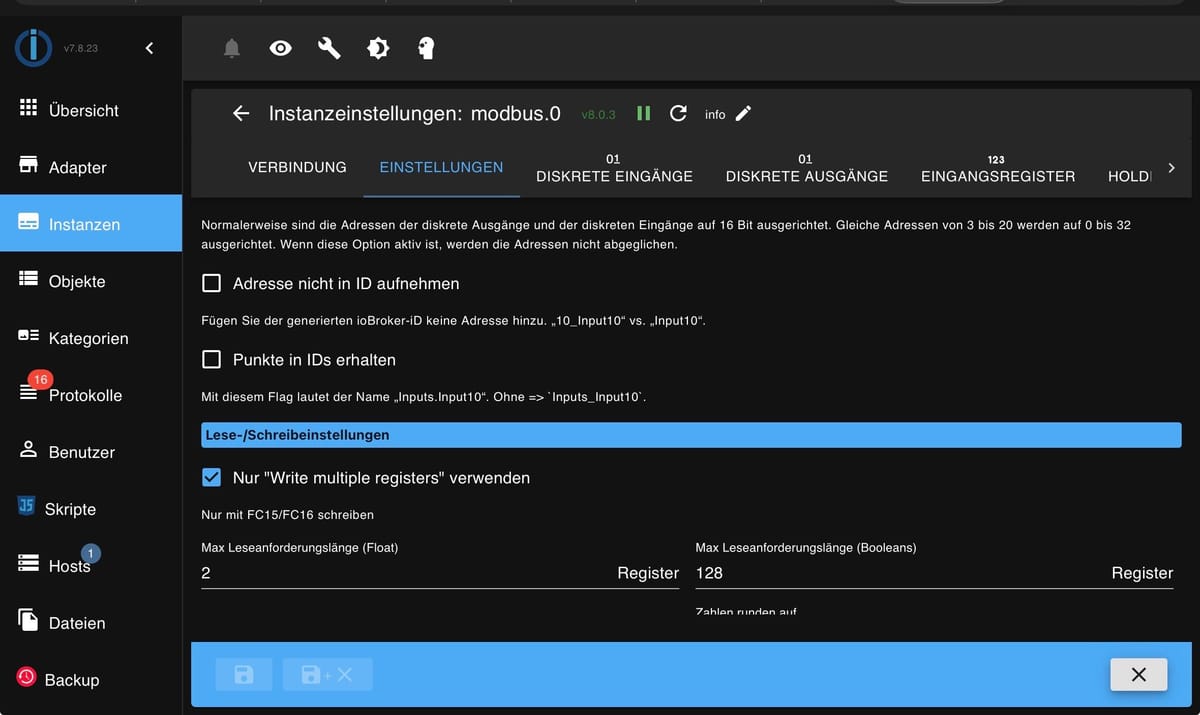This screenshot has height=715, width=1200.
Task: Open Skripte in the sidebar
Action: [91, 509]
